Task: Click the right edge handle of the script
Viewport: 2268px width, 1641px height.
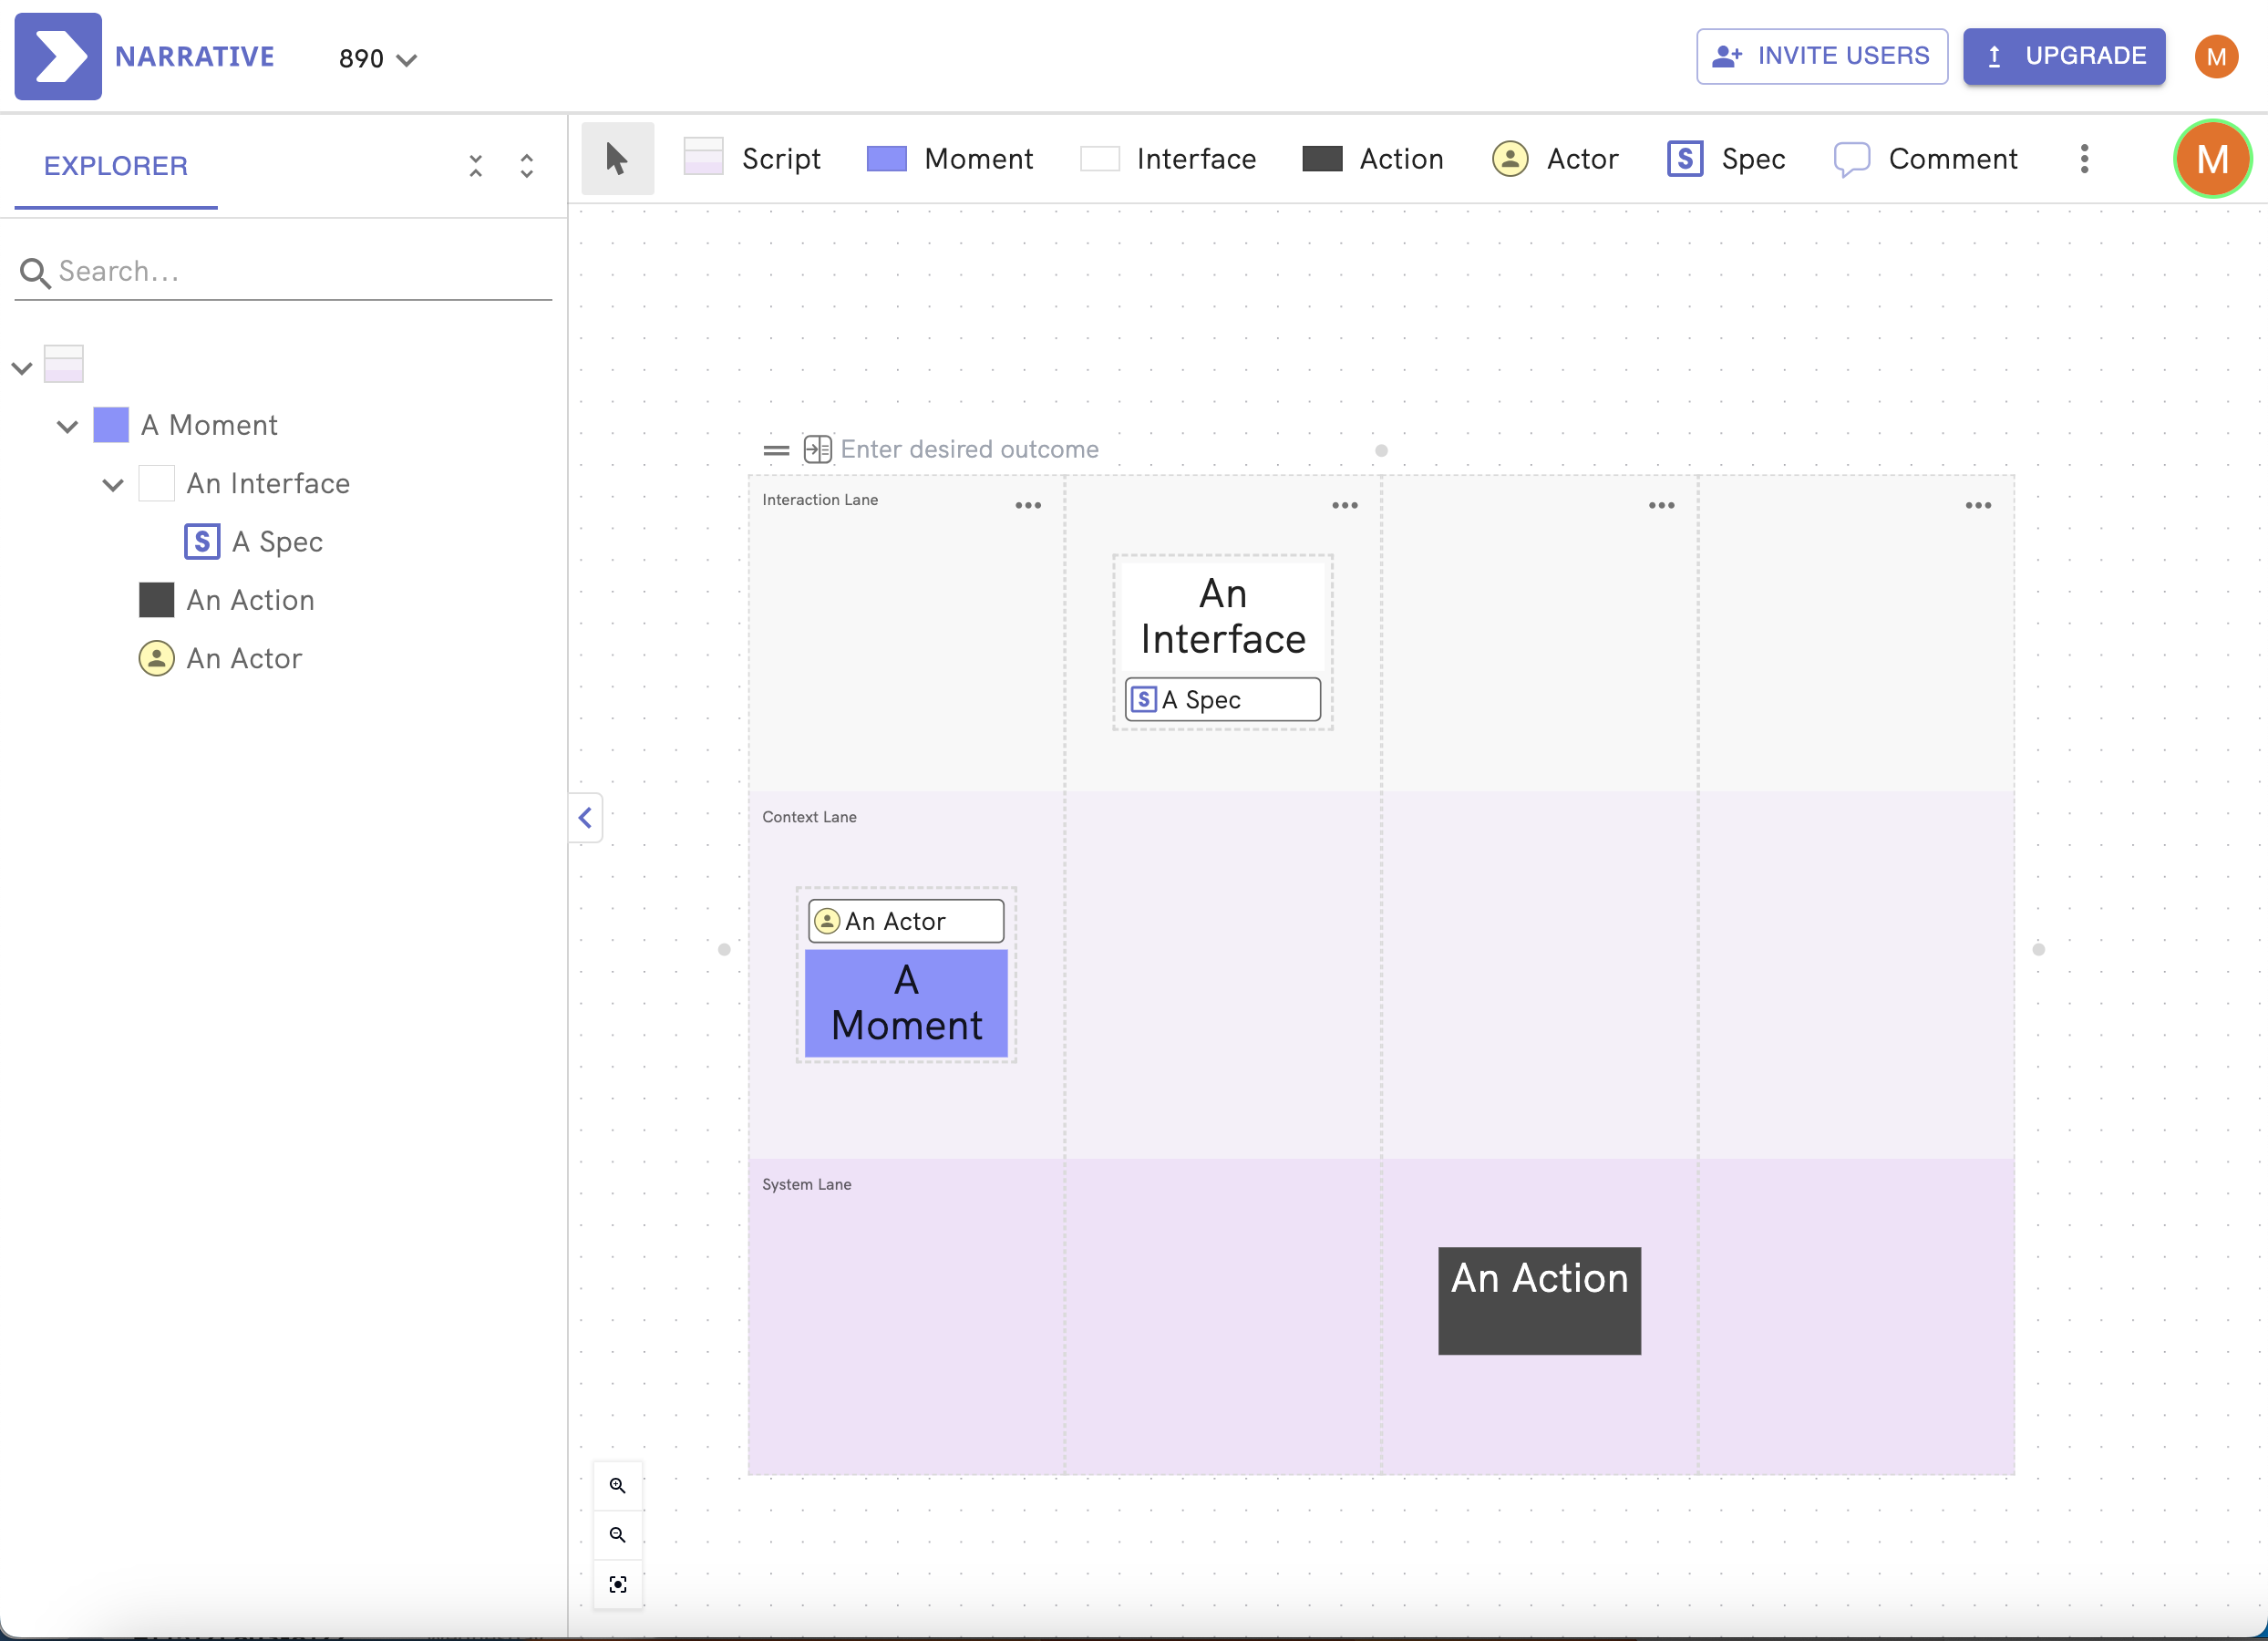Action: pyautogui.click(x=2038, y=950)
